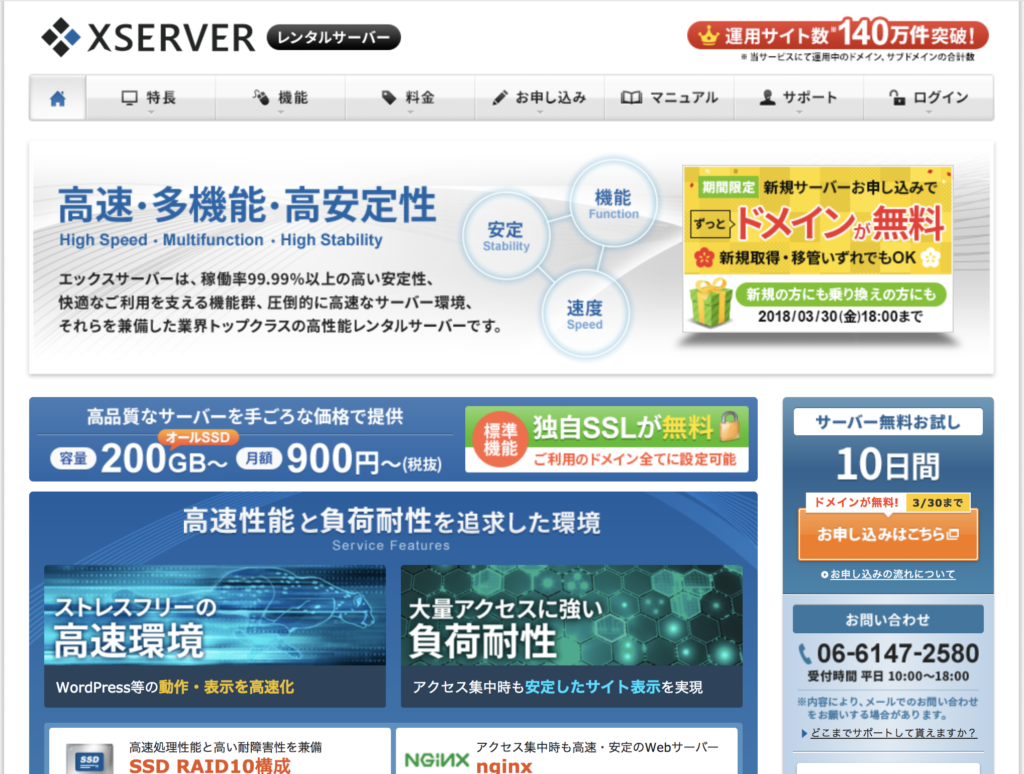1024x774 pixels.
Task: Click the crown icon in 140万件 banner
Action: coord(708,36)
